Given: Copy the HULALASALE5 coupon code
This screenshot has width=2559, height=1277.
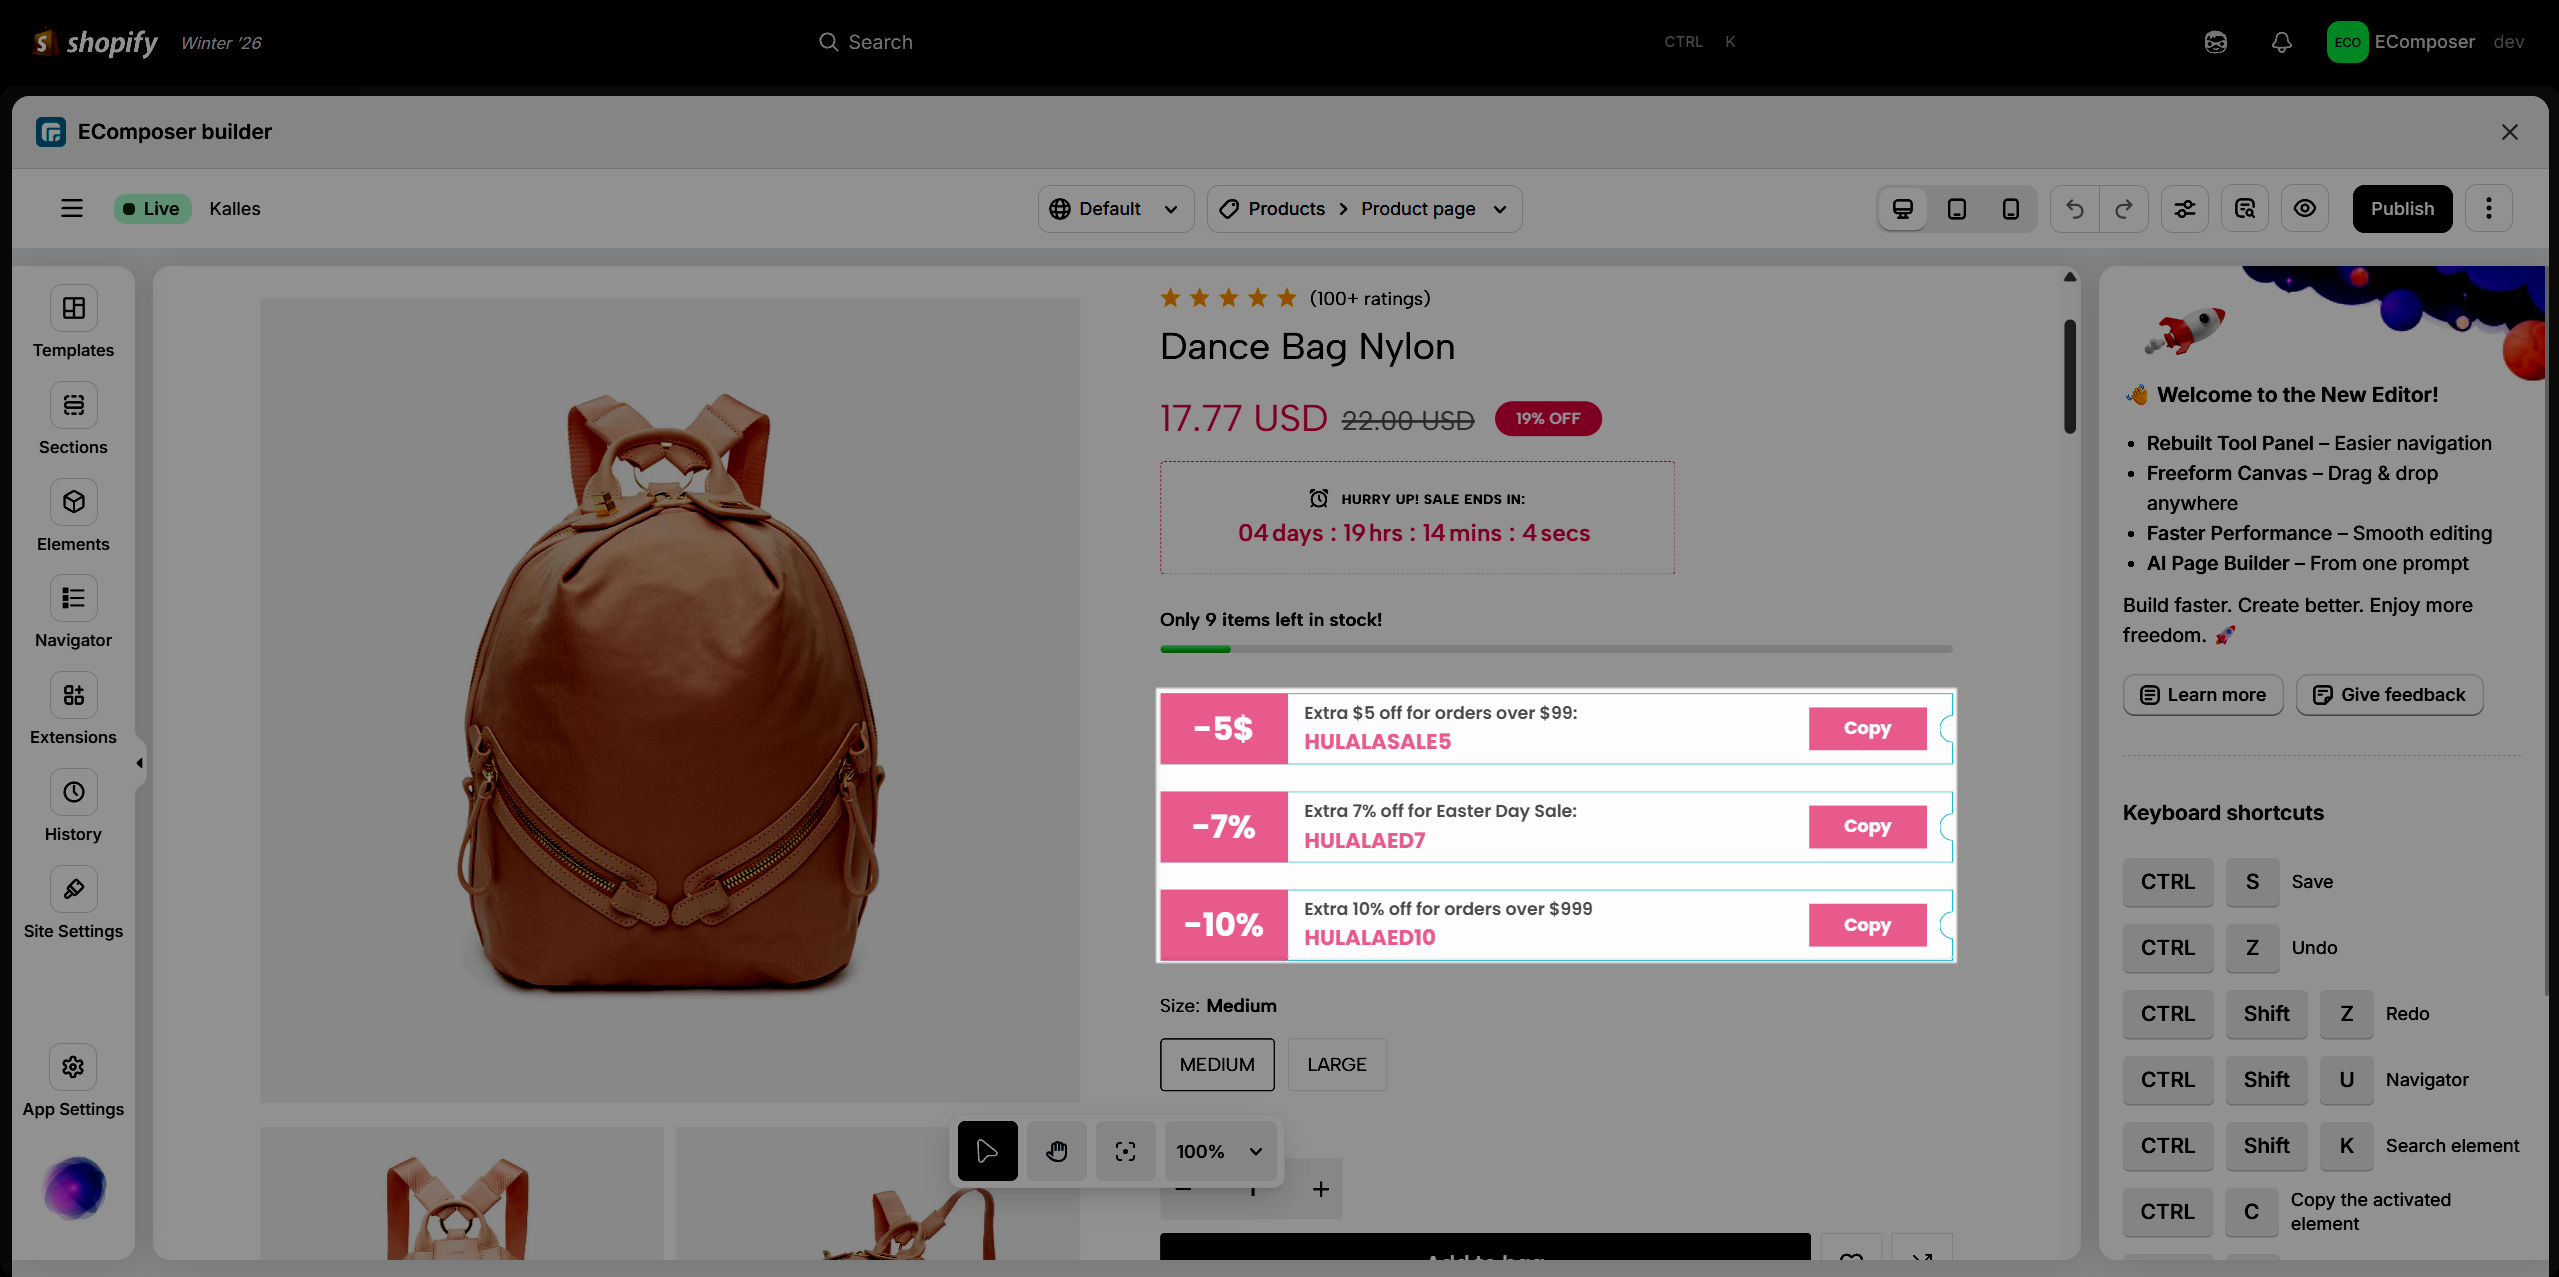Looking at the screenshot, I should [1867, 729].
